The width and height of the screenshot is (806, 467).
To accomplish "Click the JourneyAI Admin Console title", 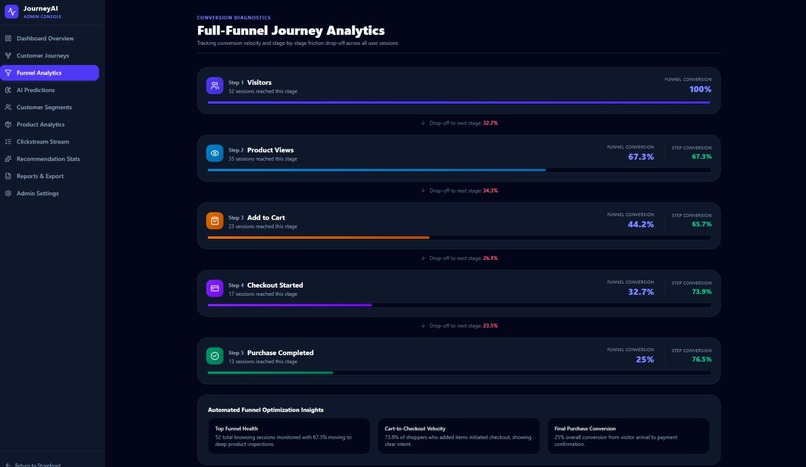I will (x=42, y=11).
